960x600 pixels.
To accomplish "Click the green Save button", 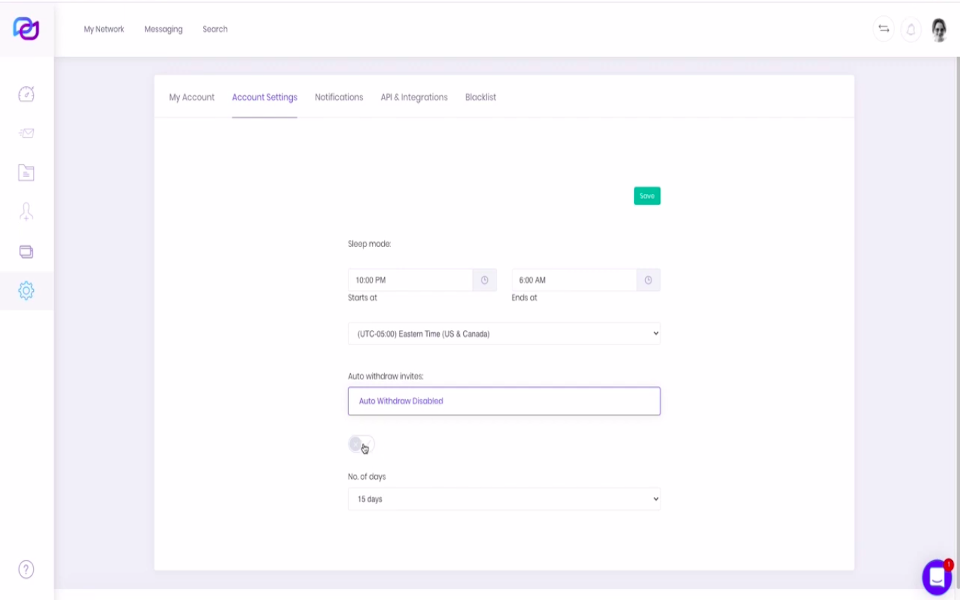I will point(647,196).
